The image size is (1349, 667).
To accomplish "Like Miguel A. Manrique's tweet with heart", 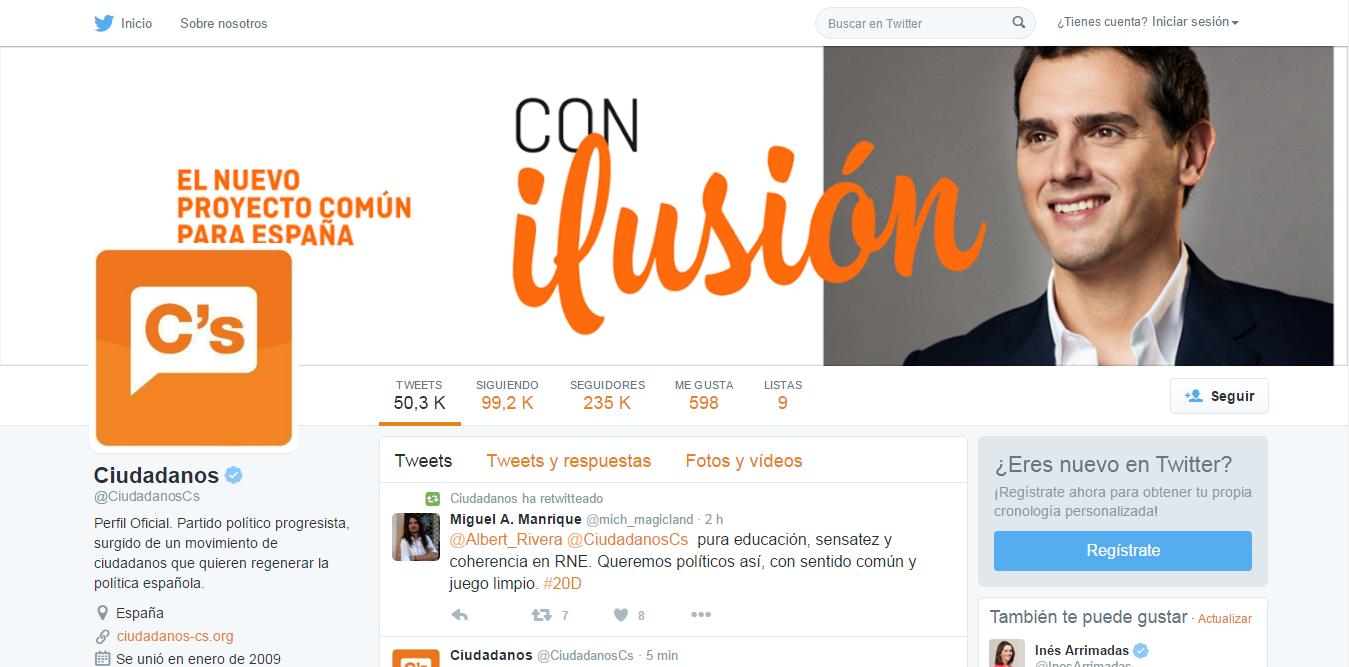I will click(620, 615).
